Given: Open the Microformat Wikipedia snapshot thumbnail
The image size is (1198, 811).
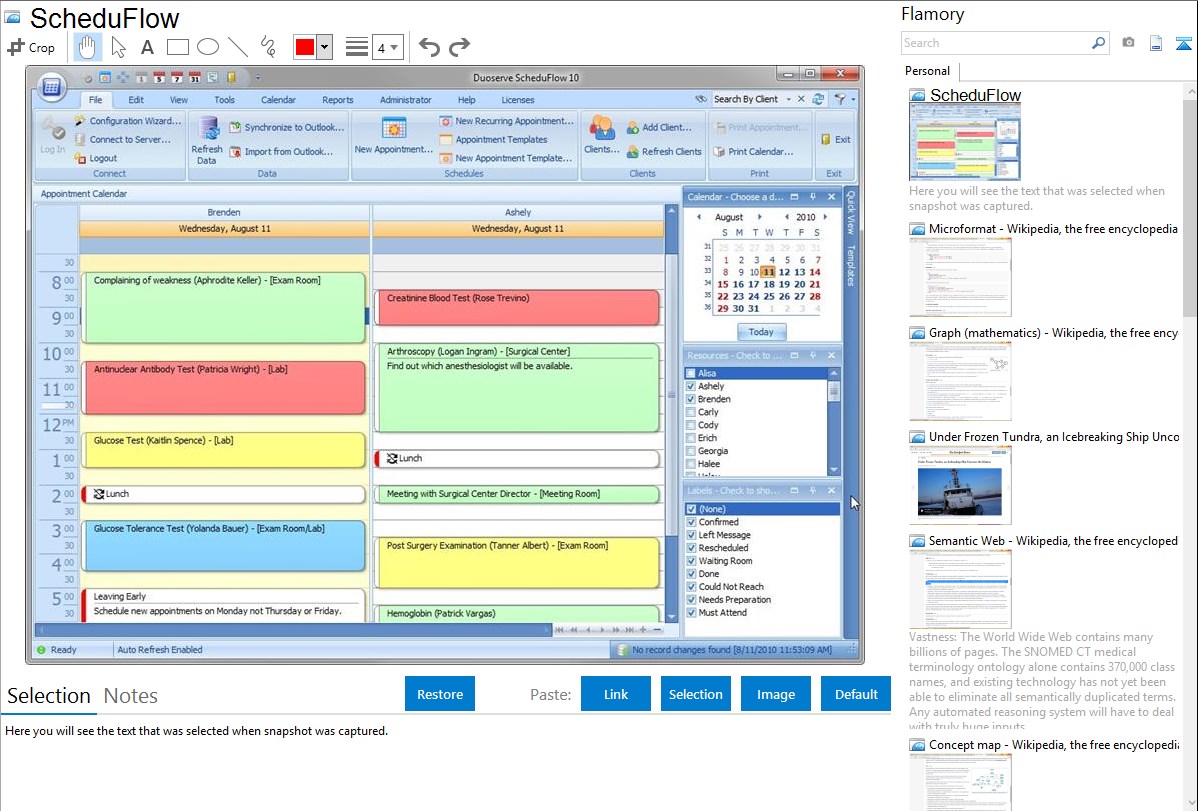Looking at the screenshot, I should click(960, 277).
